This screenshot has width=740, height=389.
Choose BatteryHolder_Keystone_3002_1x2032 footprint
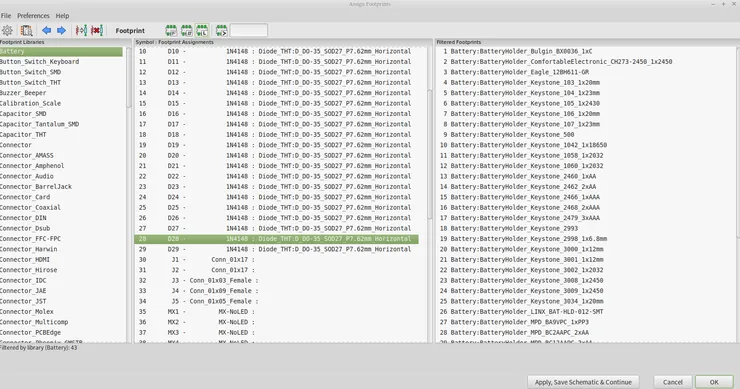click(585, 270)
